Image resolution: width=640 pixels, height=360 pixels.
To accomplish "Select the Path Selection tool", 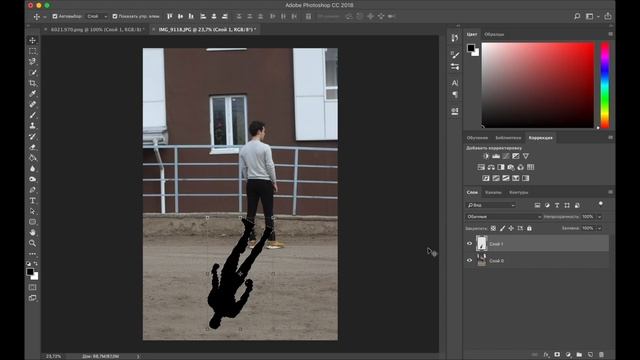I will (x=32, y=211).
